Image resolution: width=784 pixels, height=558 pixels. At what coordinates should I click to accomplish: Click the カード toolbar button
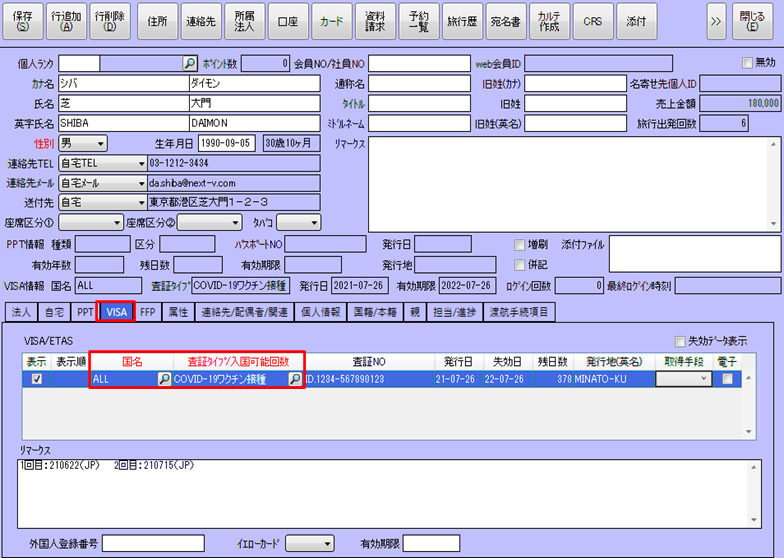(x=332, y=21)
